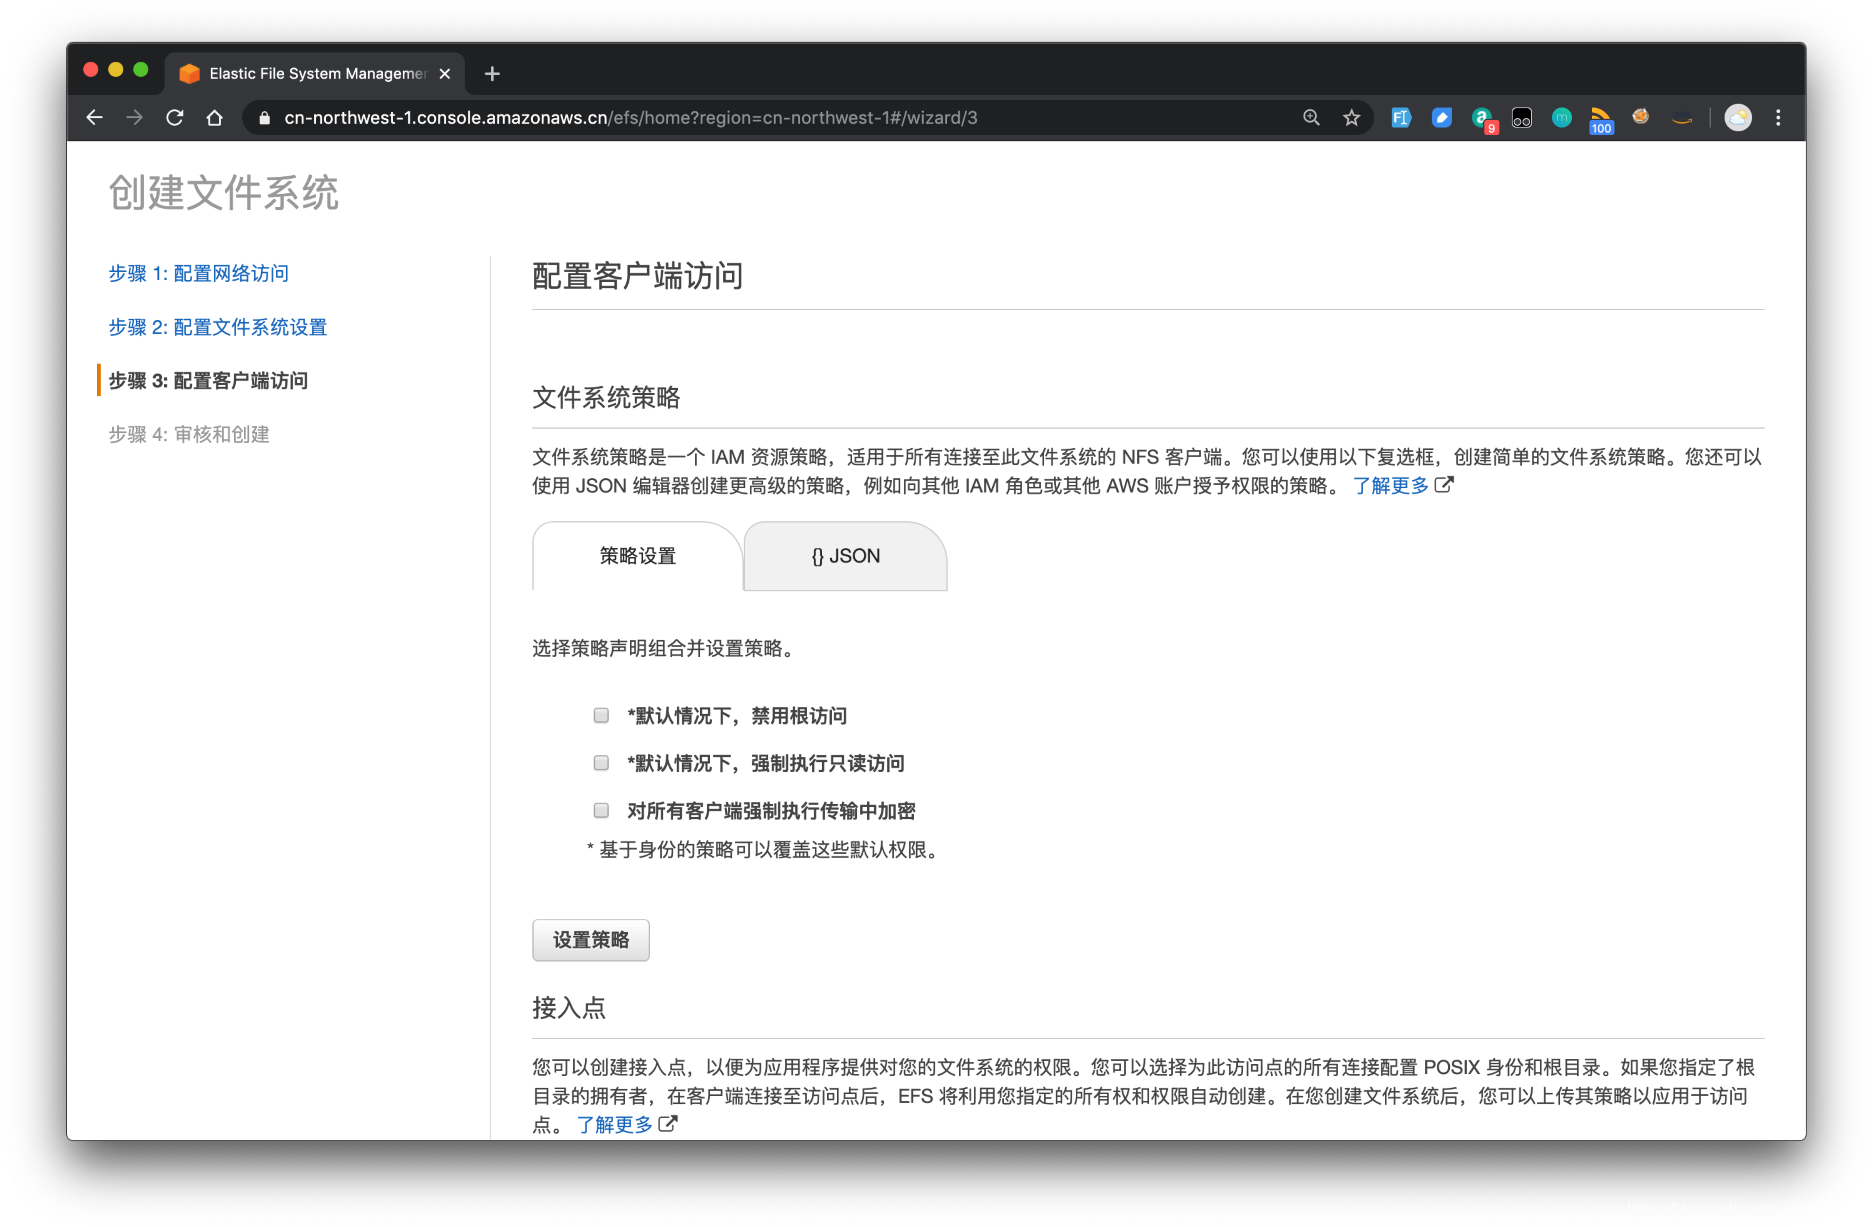The height and width of the screenshot is (1227, 1872).
Task: Click the note 基于身份的策略可以覆盖这些默认权限
Action: click(766, 850)
